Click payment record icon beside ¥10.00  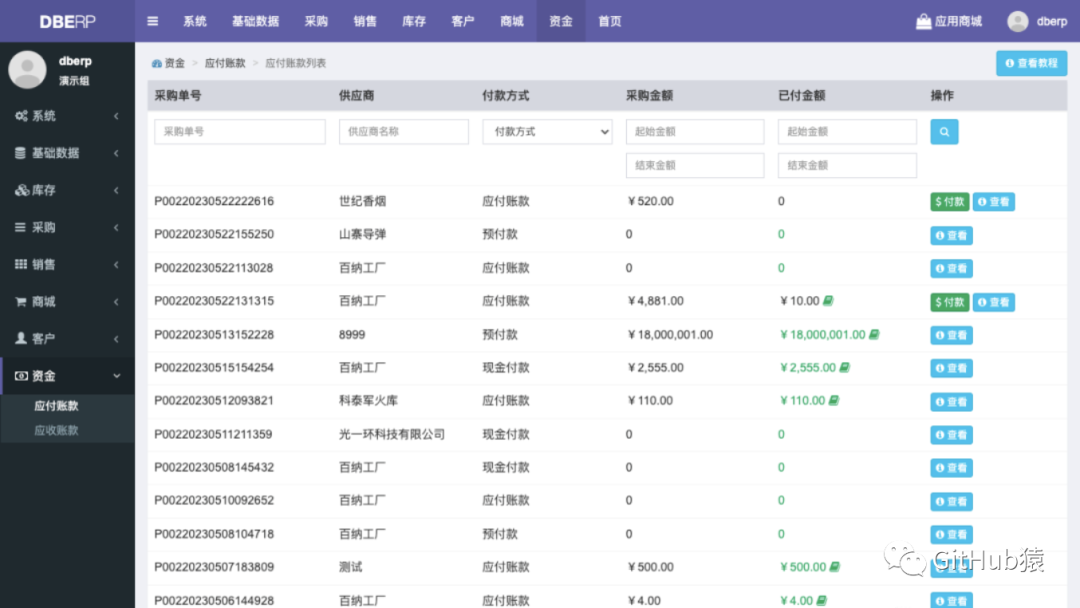click(828, 301)
